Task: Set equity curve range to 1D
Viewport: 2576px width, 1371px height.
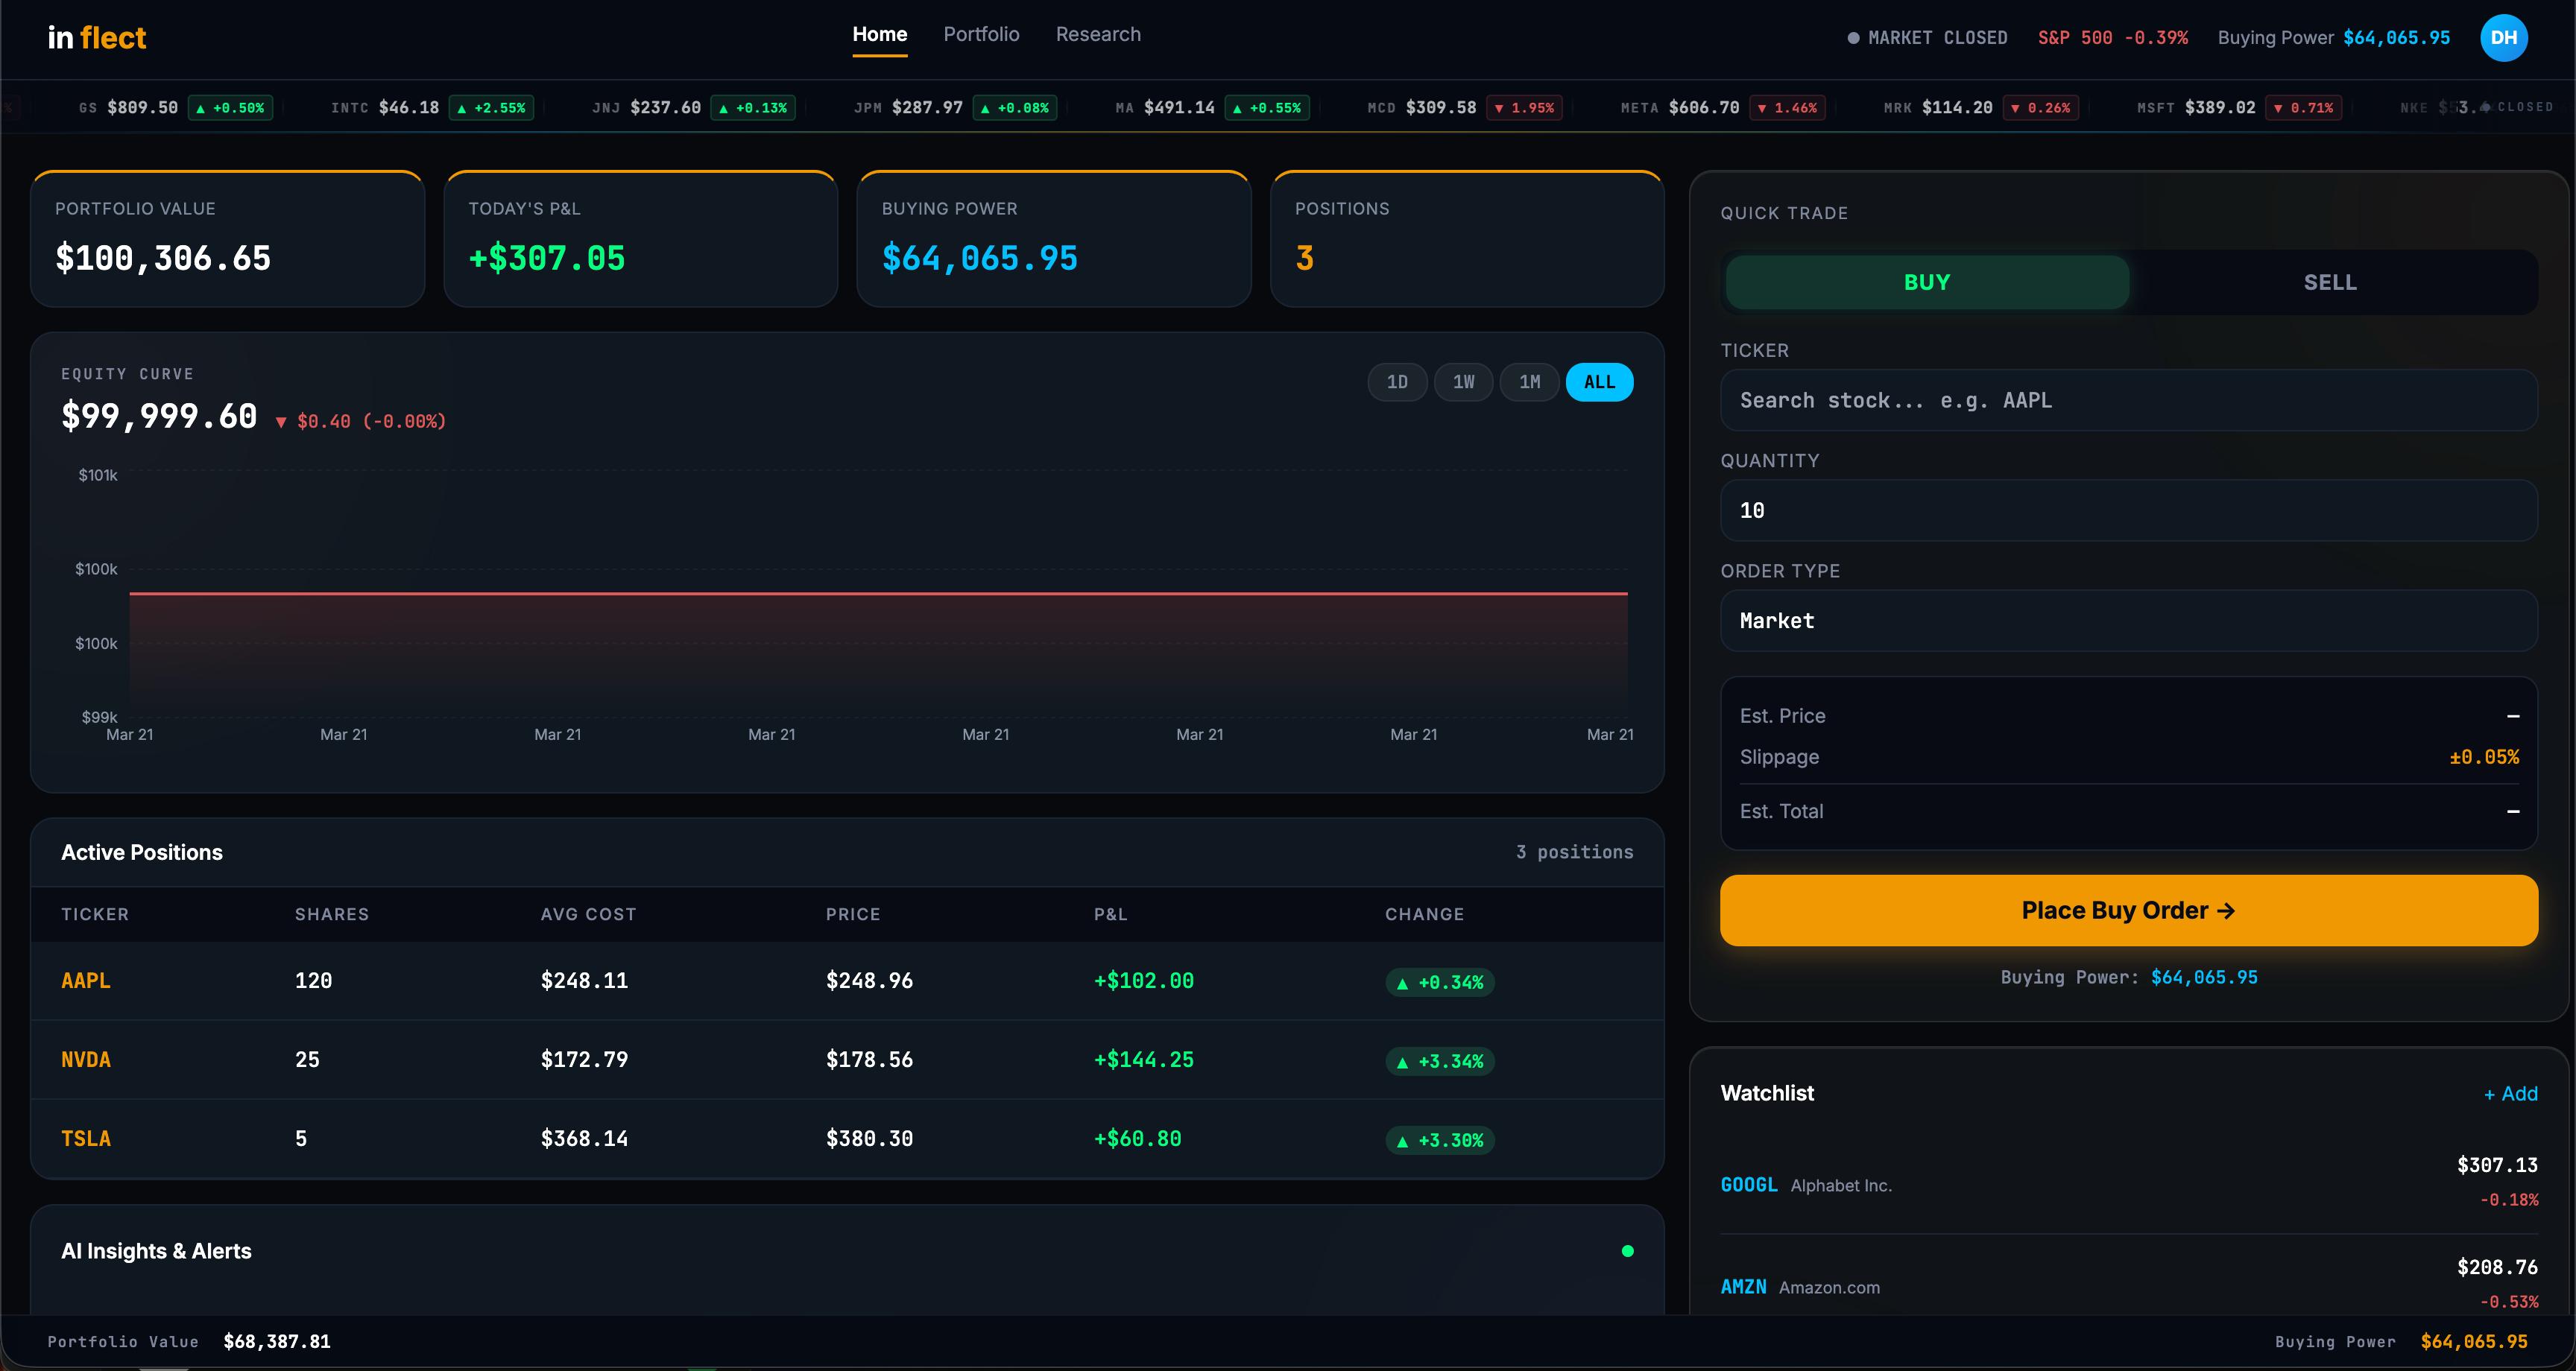Action: click(x=1397, y=382)
